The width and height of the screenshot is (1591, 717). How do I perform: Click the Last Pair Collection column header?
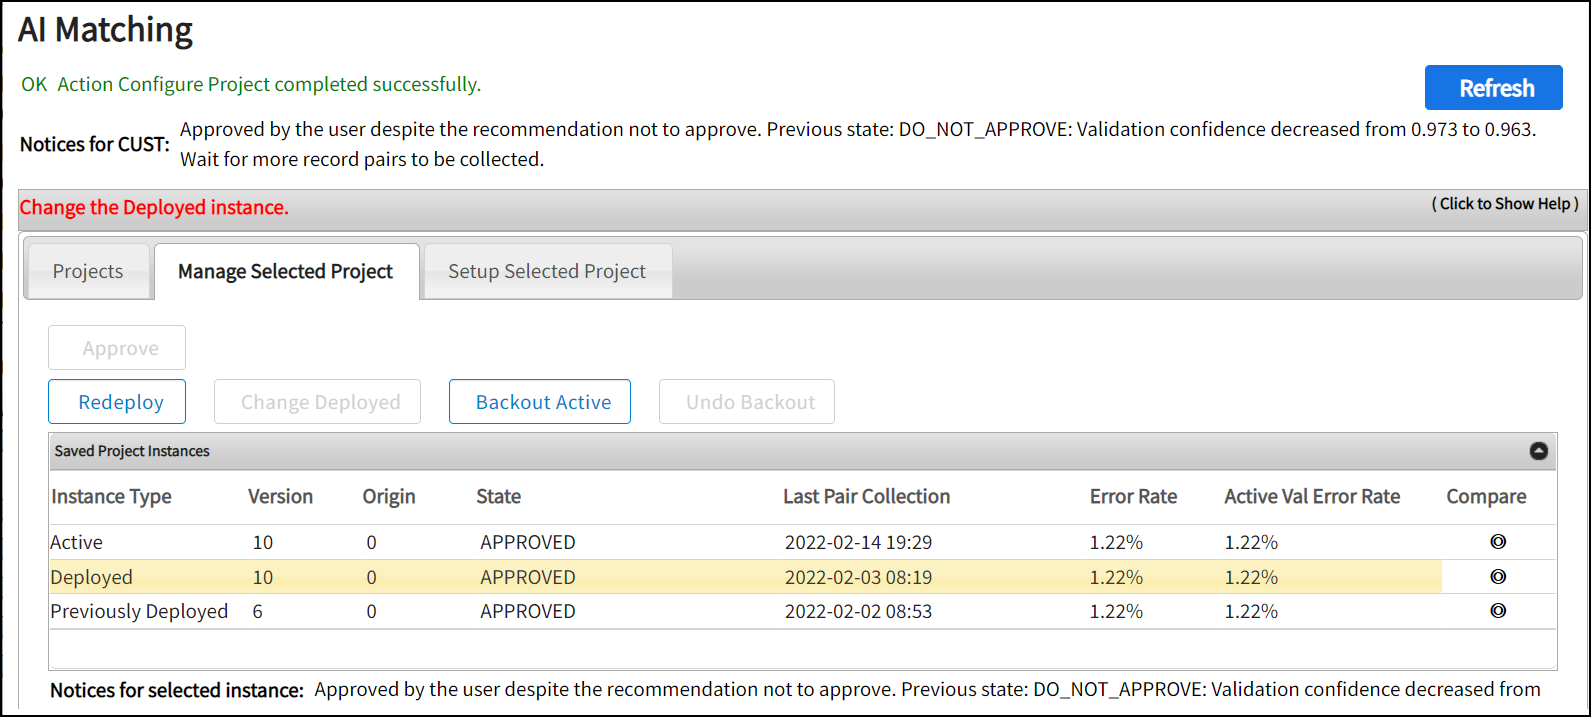point(866,497)
